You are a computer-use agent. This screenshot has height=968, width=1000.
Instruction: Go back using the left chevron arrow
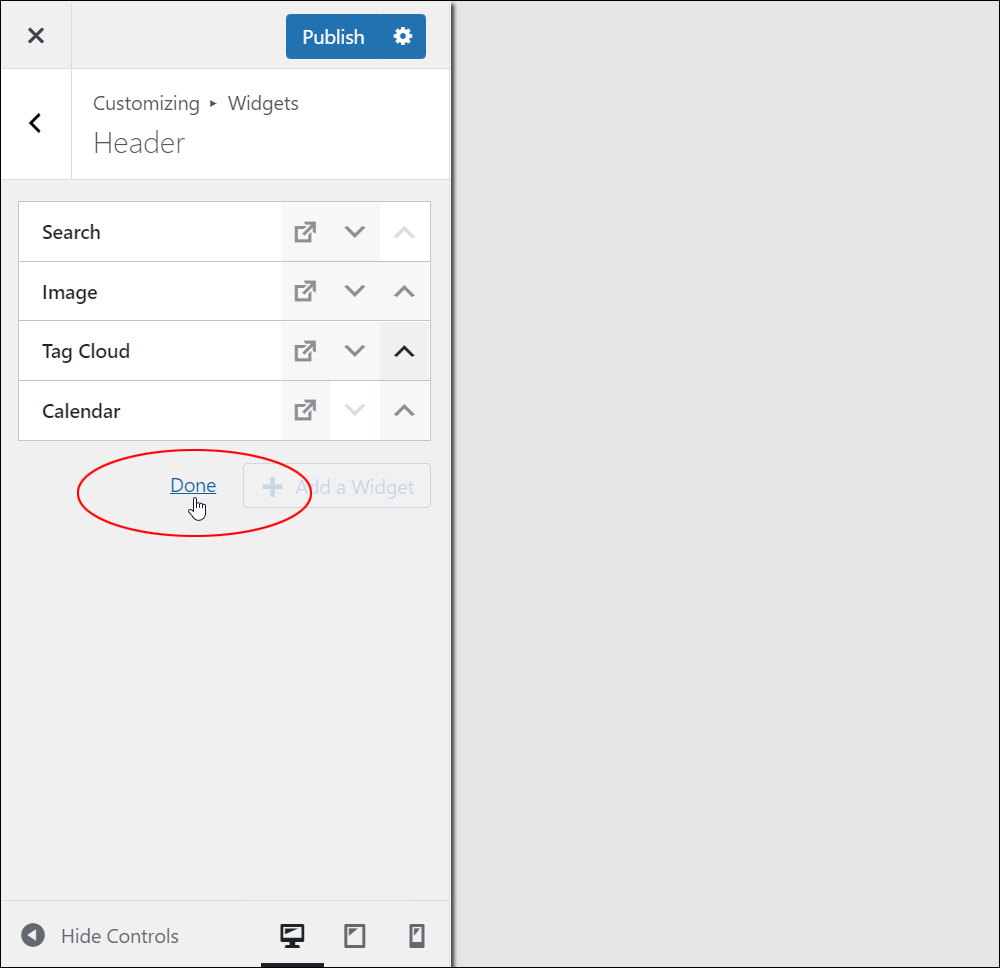[36, 123]
